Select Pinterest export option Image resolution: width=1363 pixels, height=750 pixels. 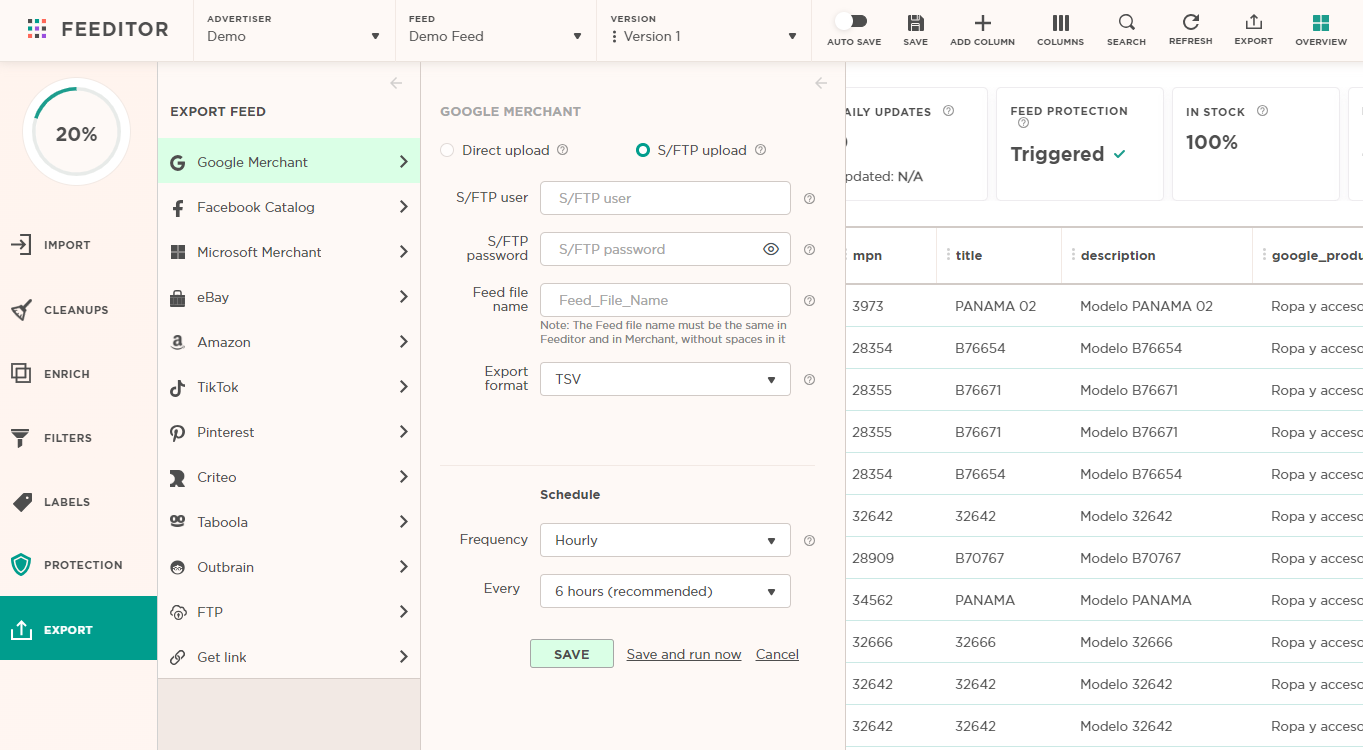click(289, 432)
